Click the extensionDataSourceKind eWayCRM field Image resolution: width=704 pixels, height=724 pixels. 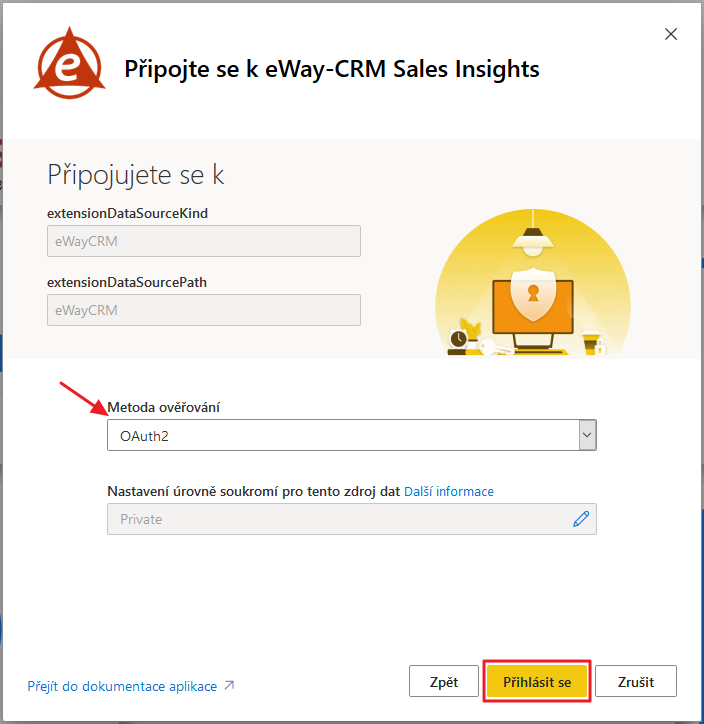204,241
